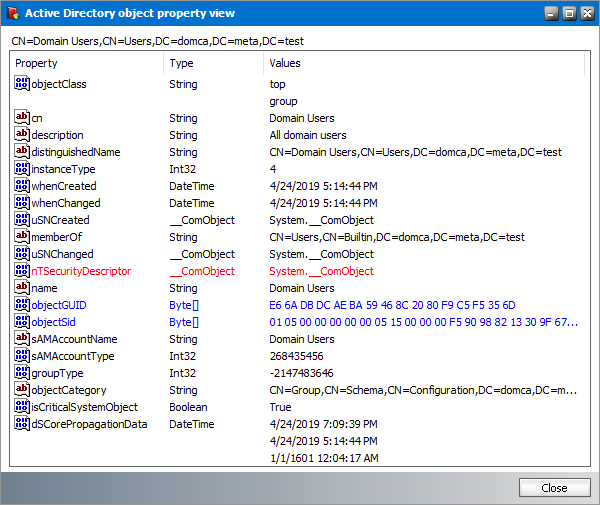The height and width of the screenshot is (505, 600).
Task: Click the ab icon beside distinguishedName
Action: point(22,152)
